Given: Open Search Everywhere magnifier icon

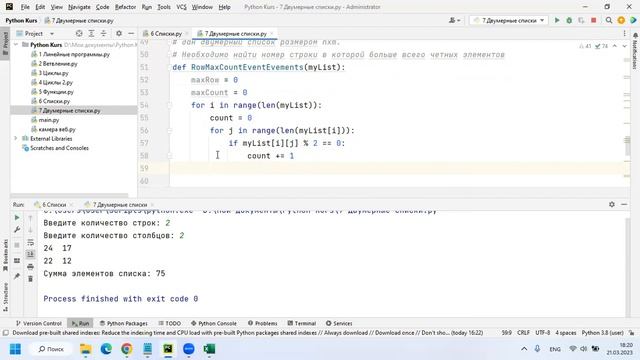Looking at the screenshot, I should [x=609, y=20].
